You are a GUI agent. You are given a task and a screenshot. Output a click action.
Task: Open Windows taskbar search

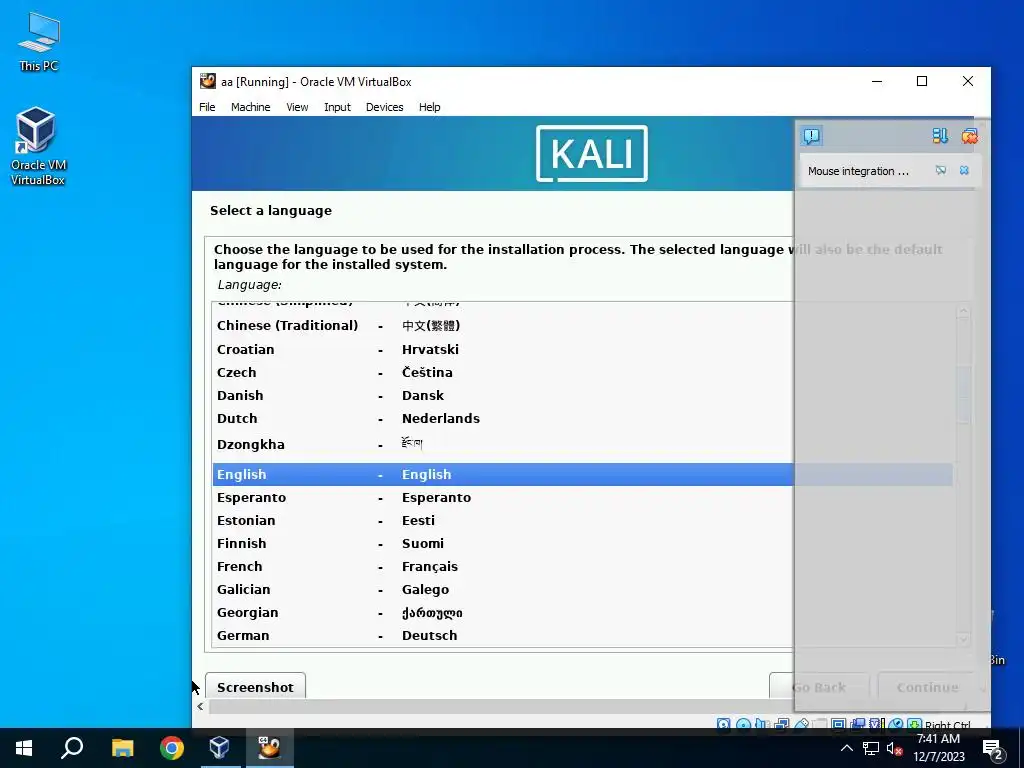coord(72,748)
